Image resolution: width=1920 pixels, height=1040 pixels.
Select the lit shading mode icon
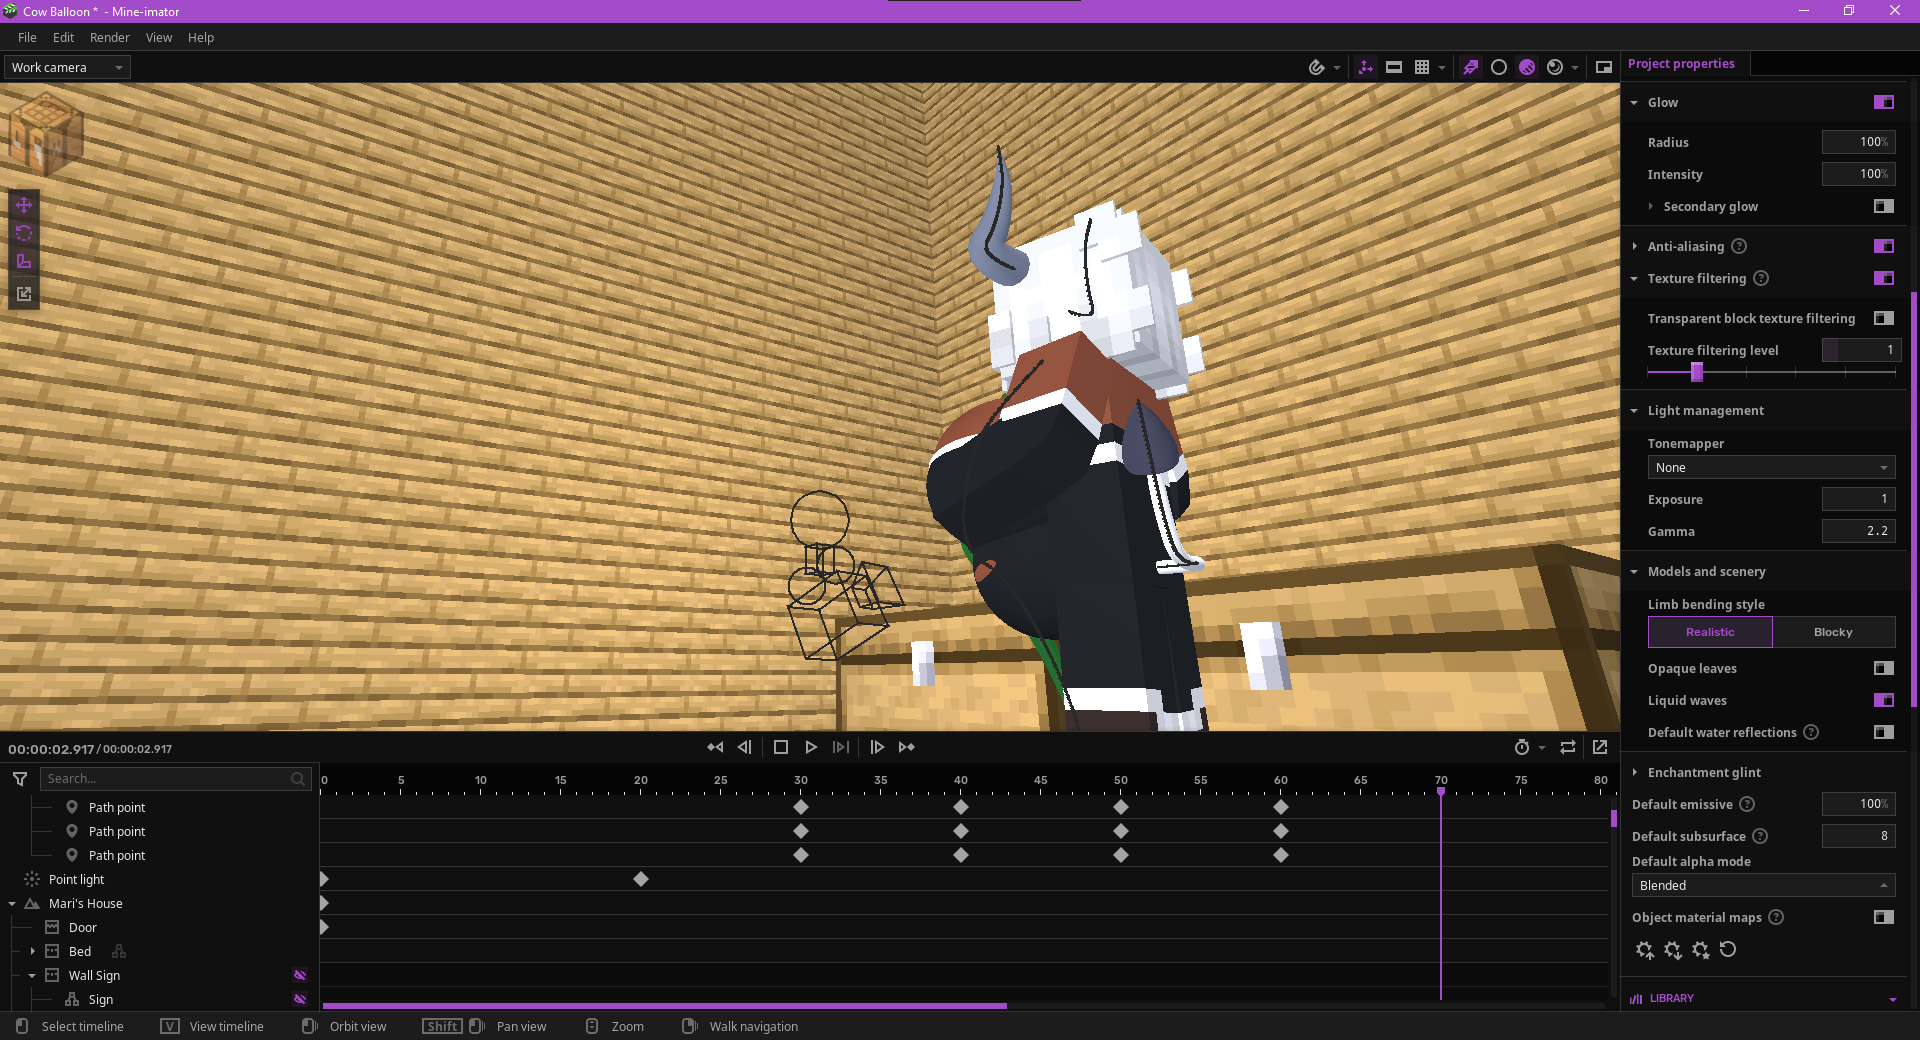click(x=1527, y=67)
